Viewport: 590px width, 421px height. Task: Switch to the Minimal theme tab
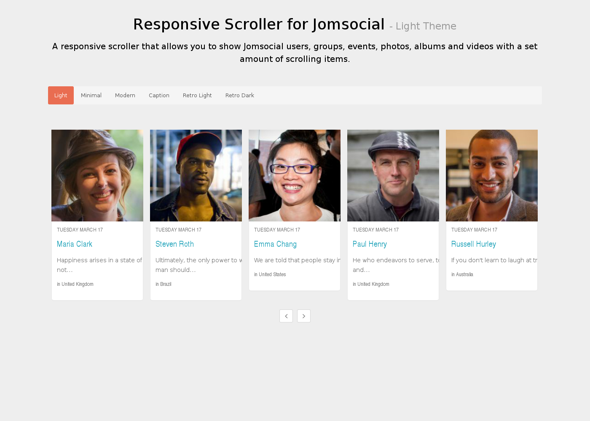pos(91,95)
